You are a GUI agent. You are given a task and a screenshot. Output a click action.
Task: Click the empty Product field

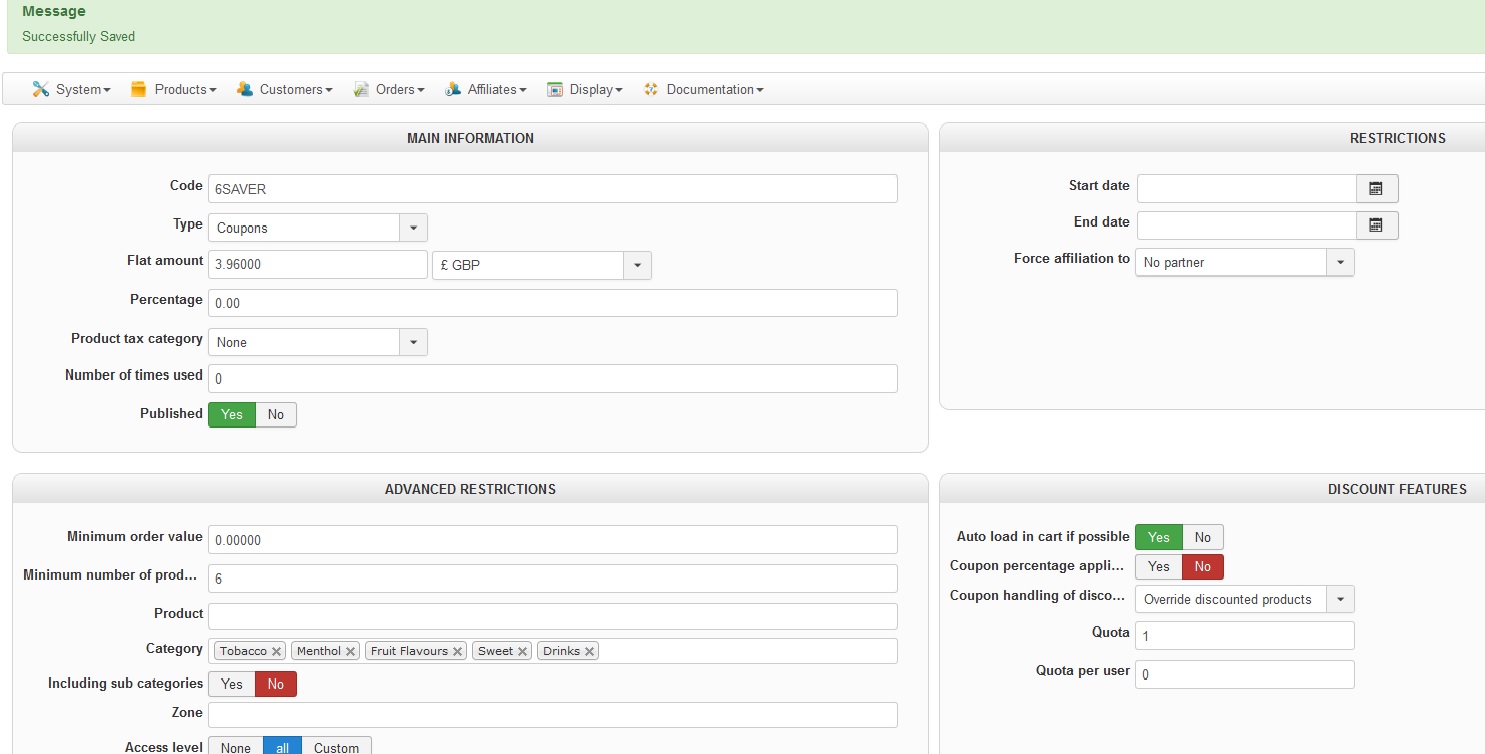[x=553, y=616]
